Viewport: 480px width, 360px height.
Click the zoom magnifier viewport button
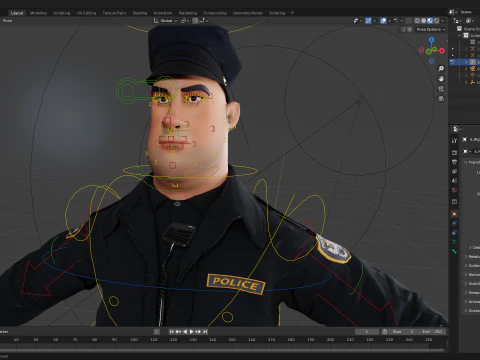point(441,69)
